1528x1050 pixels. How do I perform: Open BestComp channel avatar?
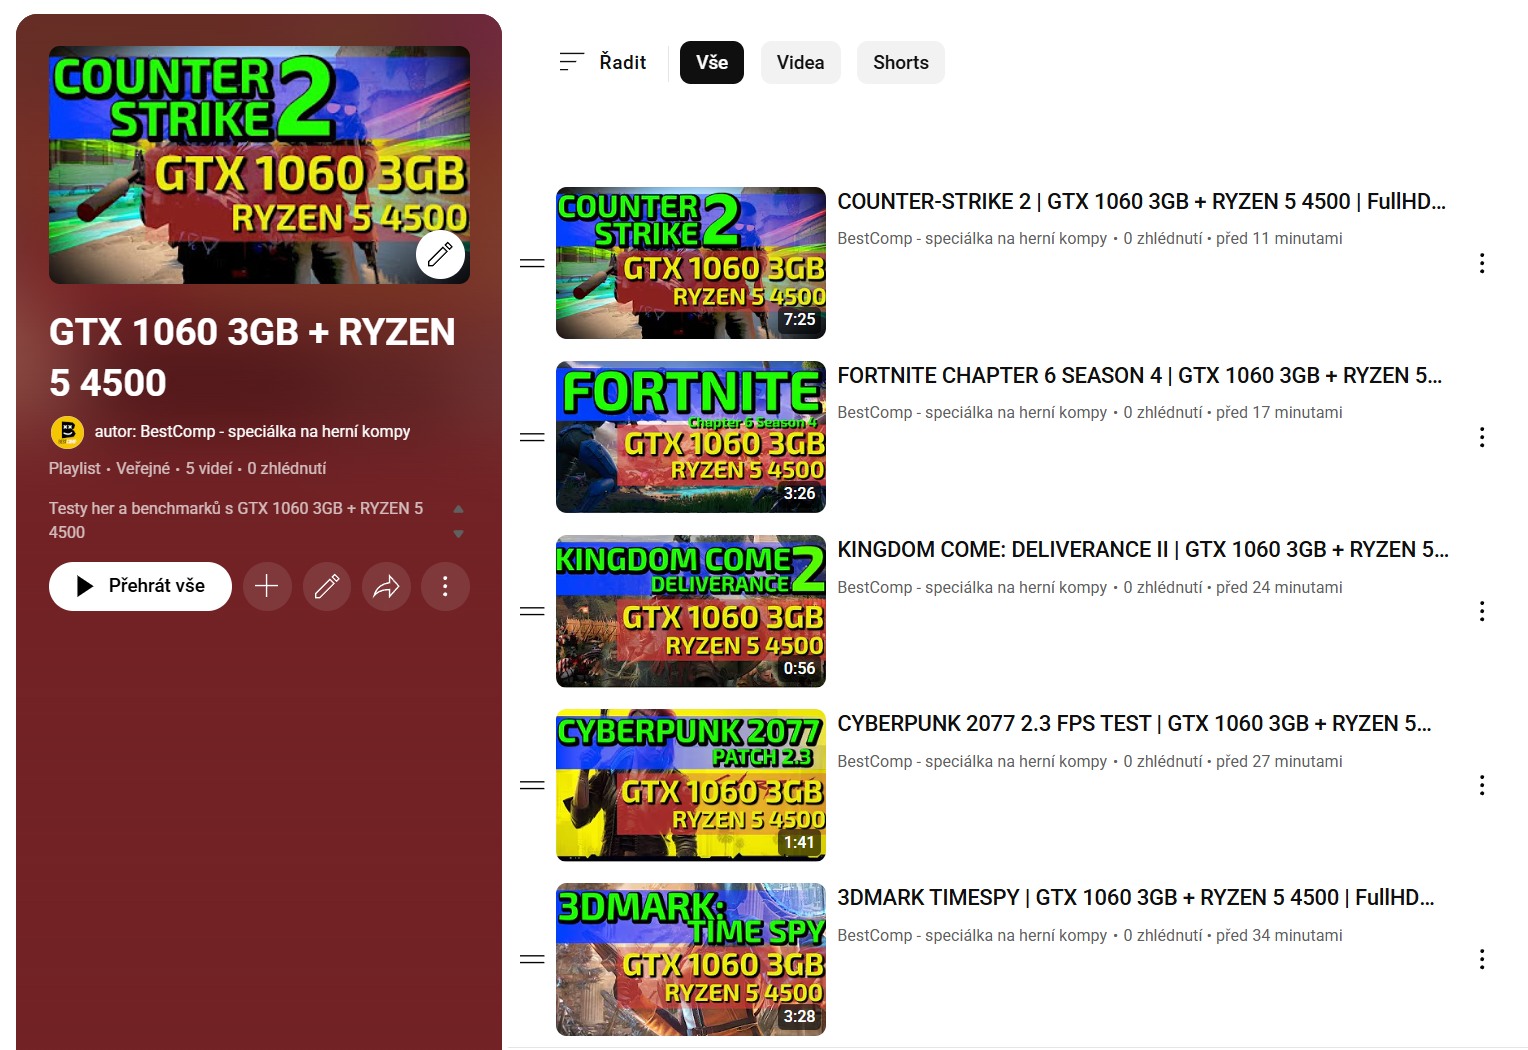coord(67,432)
